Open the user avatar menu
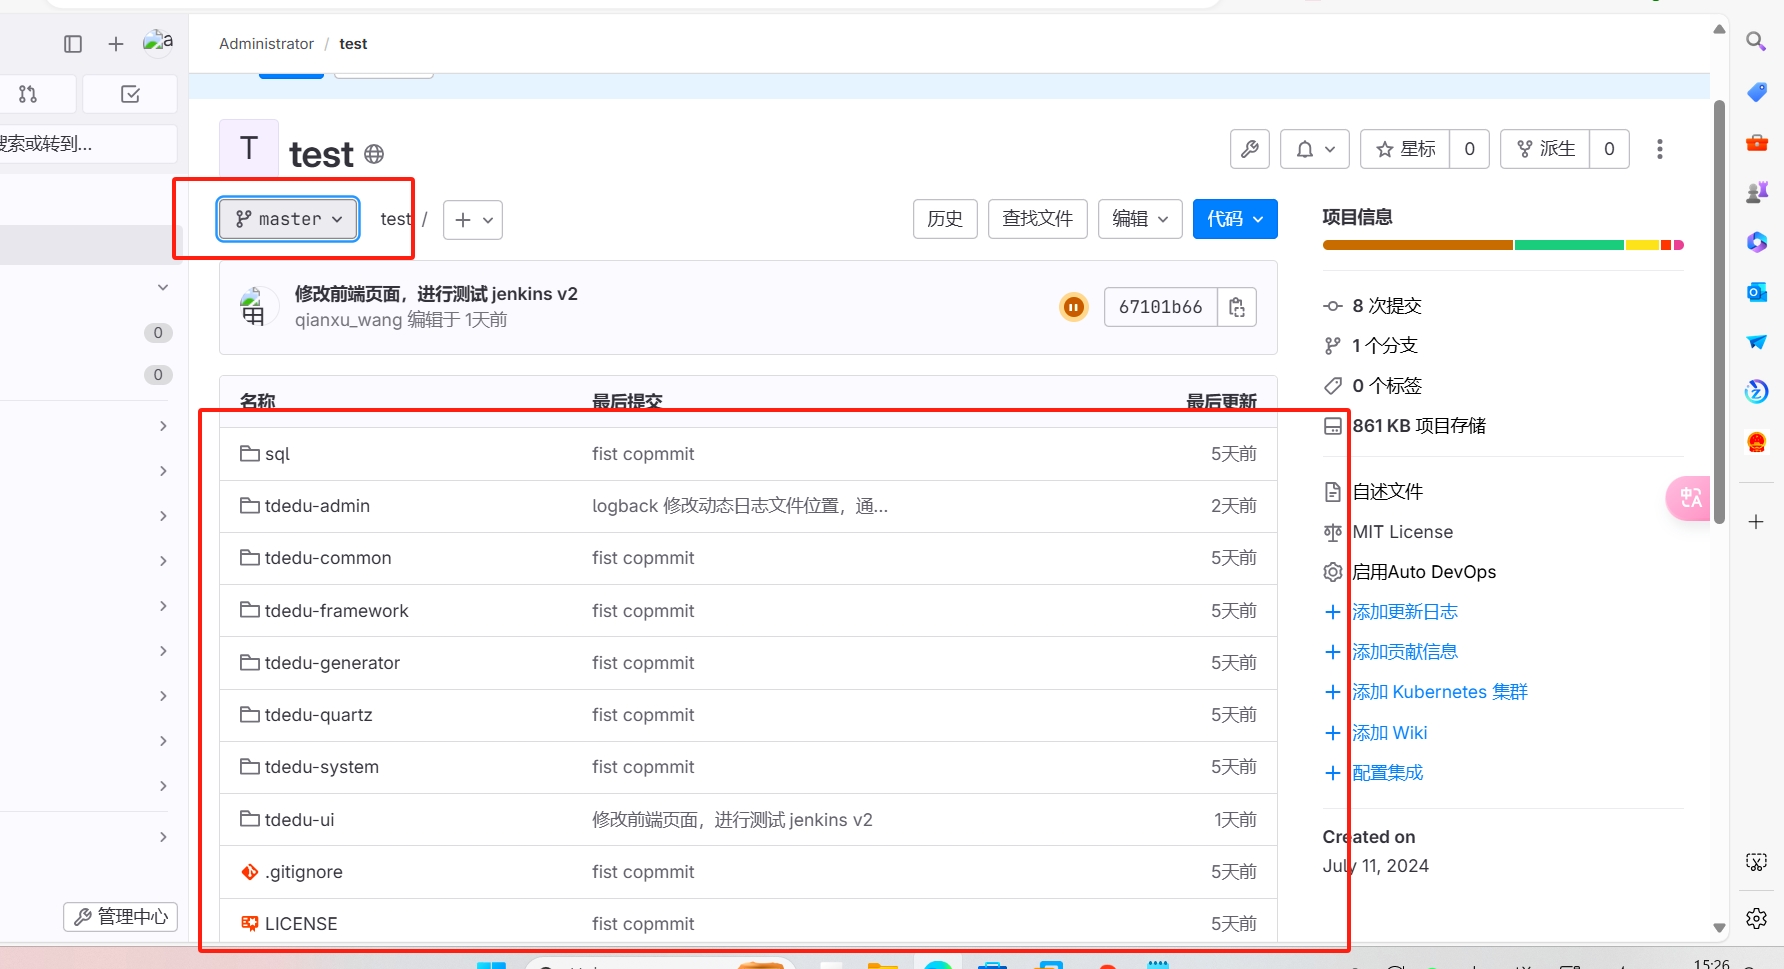1784x969 pixels. (158, 42)
